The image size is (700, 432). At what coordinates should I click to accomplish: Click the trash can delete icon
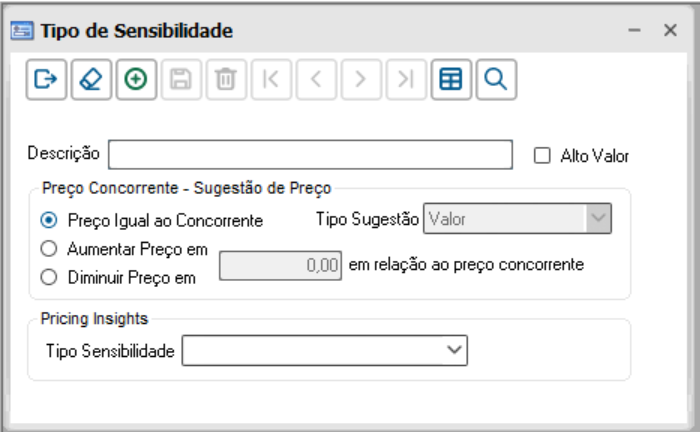[x=226, y=81]
